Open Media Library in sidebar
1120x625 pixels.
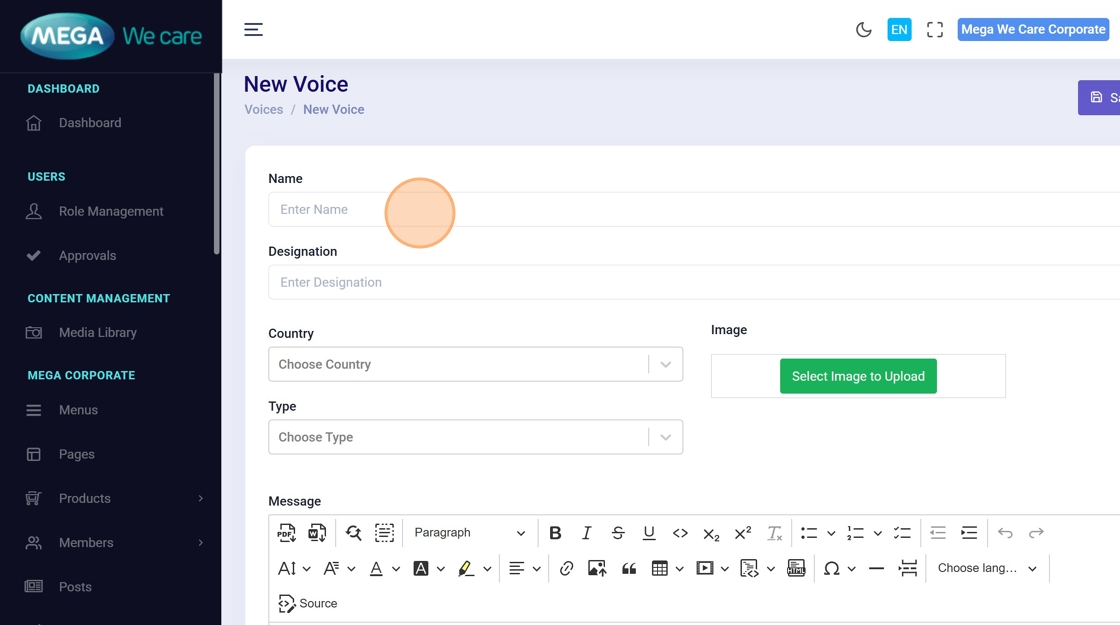pos(97,332)
